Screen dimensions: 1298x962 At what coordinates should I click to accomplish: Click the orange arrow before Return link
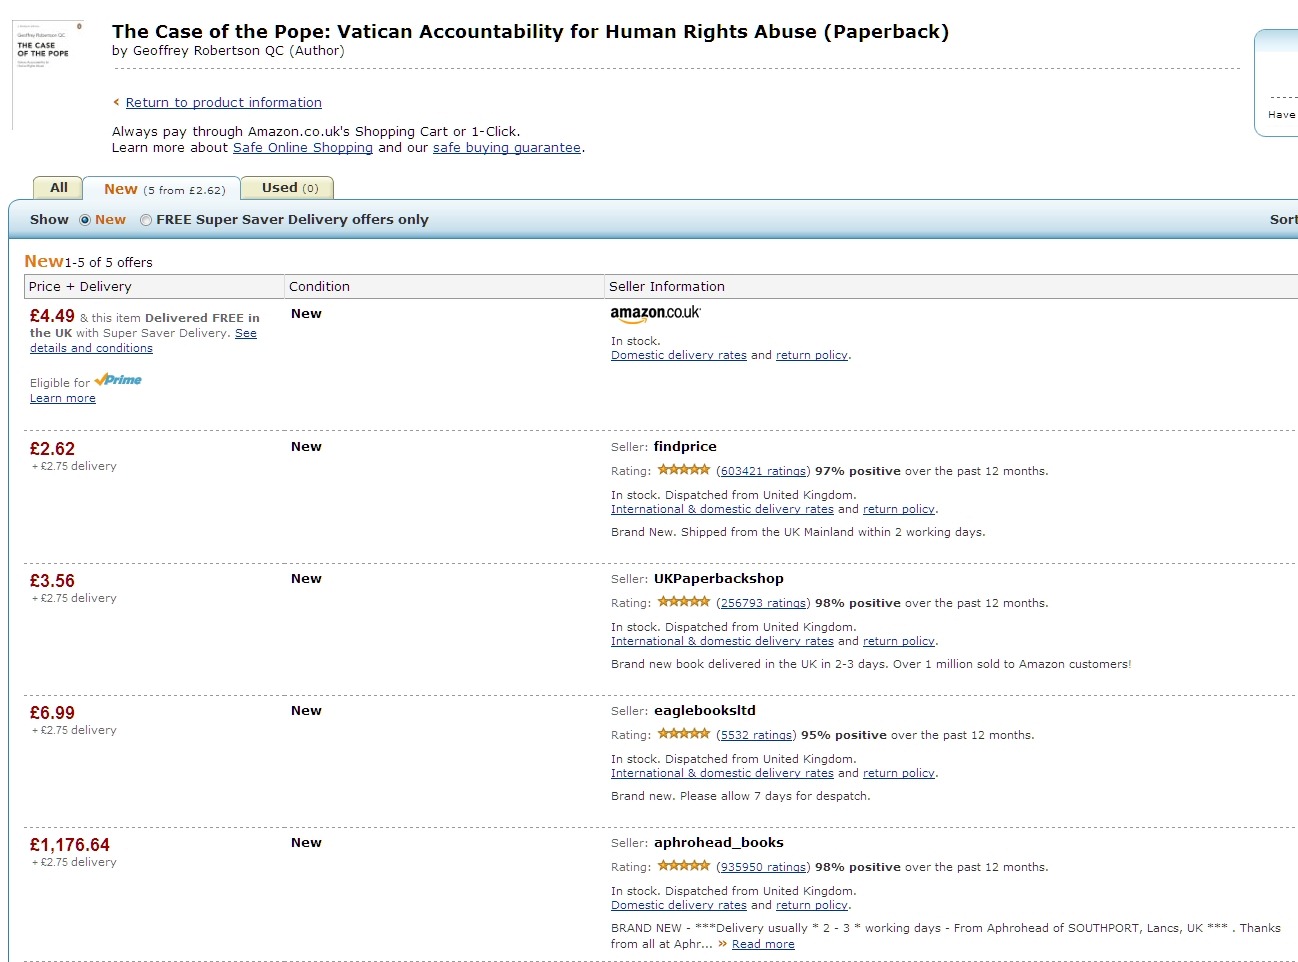pos(116,102)
